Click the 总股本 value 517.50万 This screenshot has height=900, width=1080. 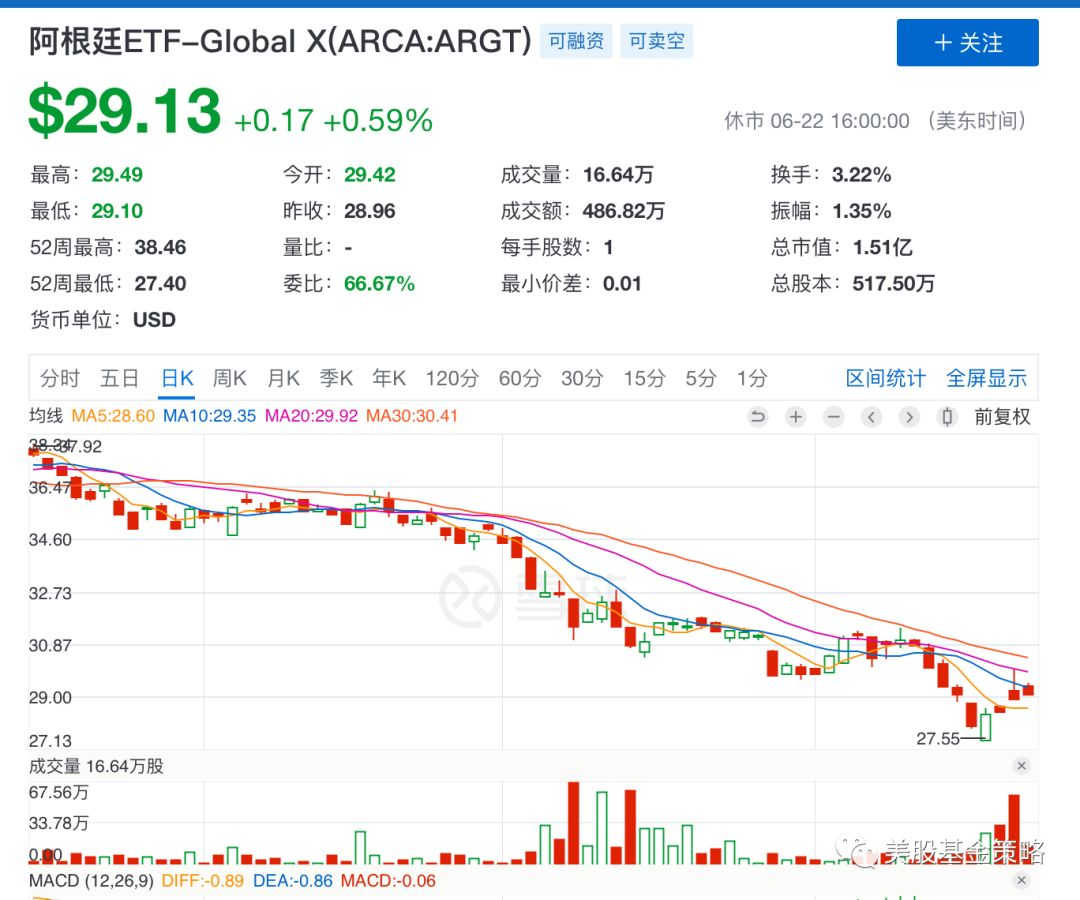click(893, 284)
